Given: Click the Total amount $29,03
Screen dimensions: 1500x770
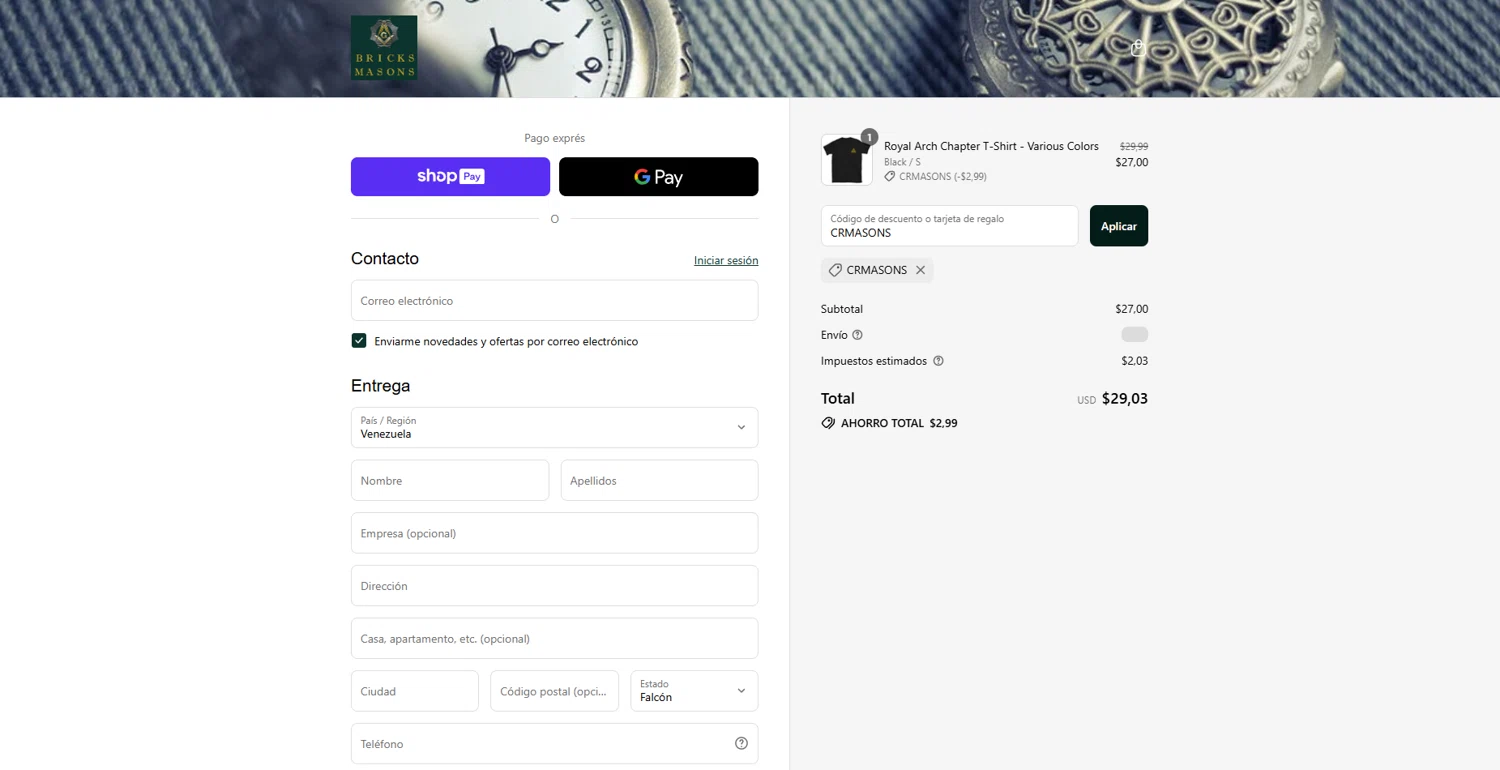Looking at the screenshot, I should coord(1125,398).
